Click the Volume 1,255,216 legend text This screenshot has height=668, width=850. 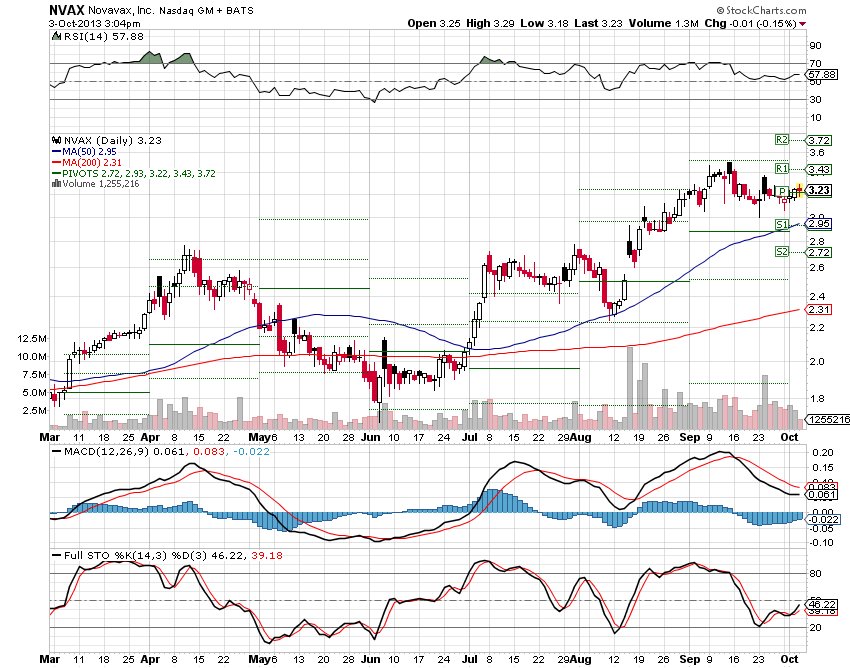(101, 184)
